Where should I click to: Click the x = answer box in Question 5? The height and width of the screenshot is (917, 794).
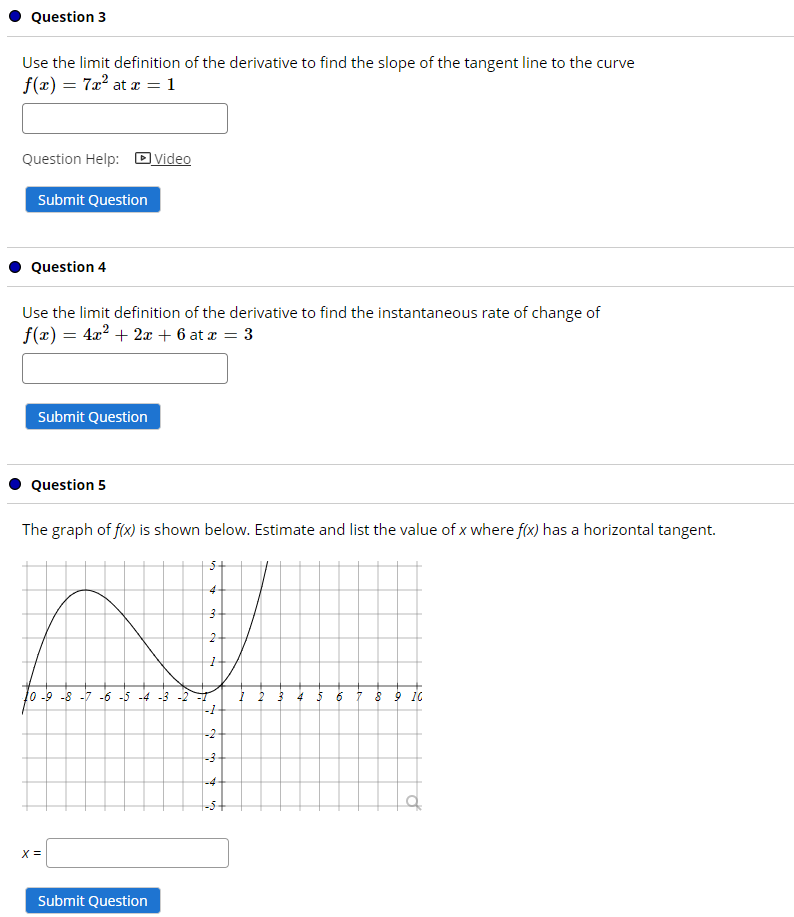point(137,852)
